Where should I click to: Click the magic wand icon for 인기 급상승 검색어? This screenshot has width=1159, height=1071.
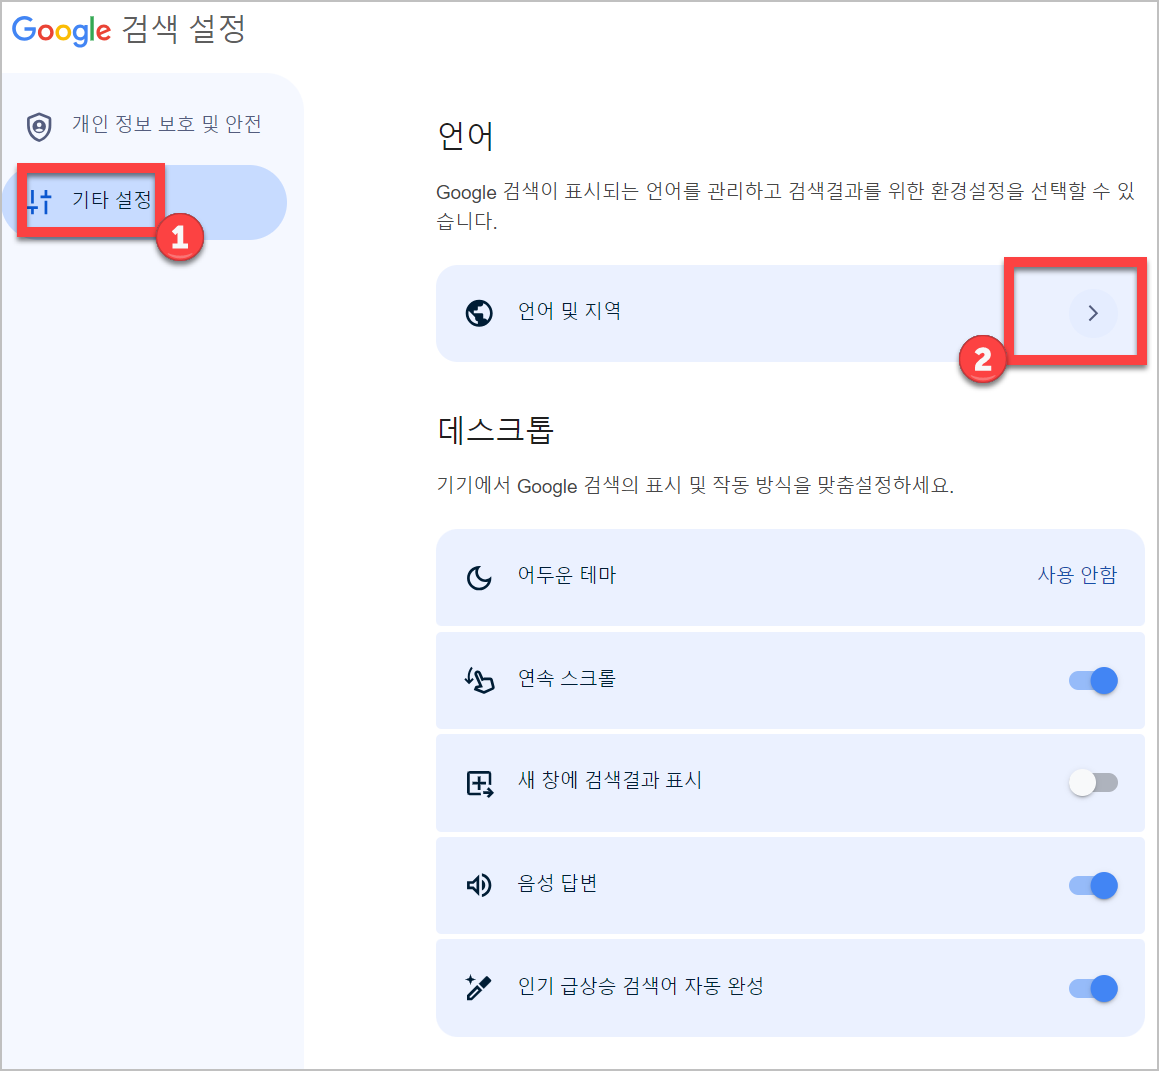[x=479, y=987]
